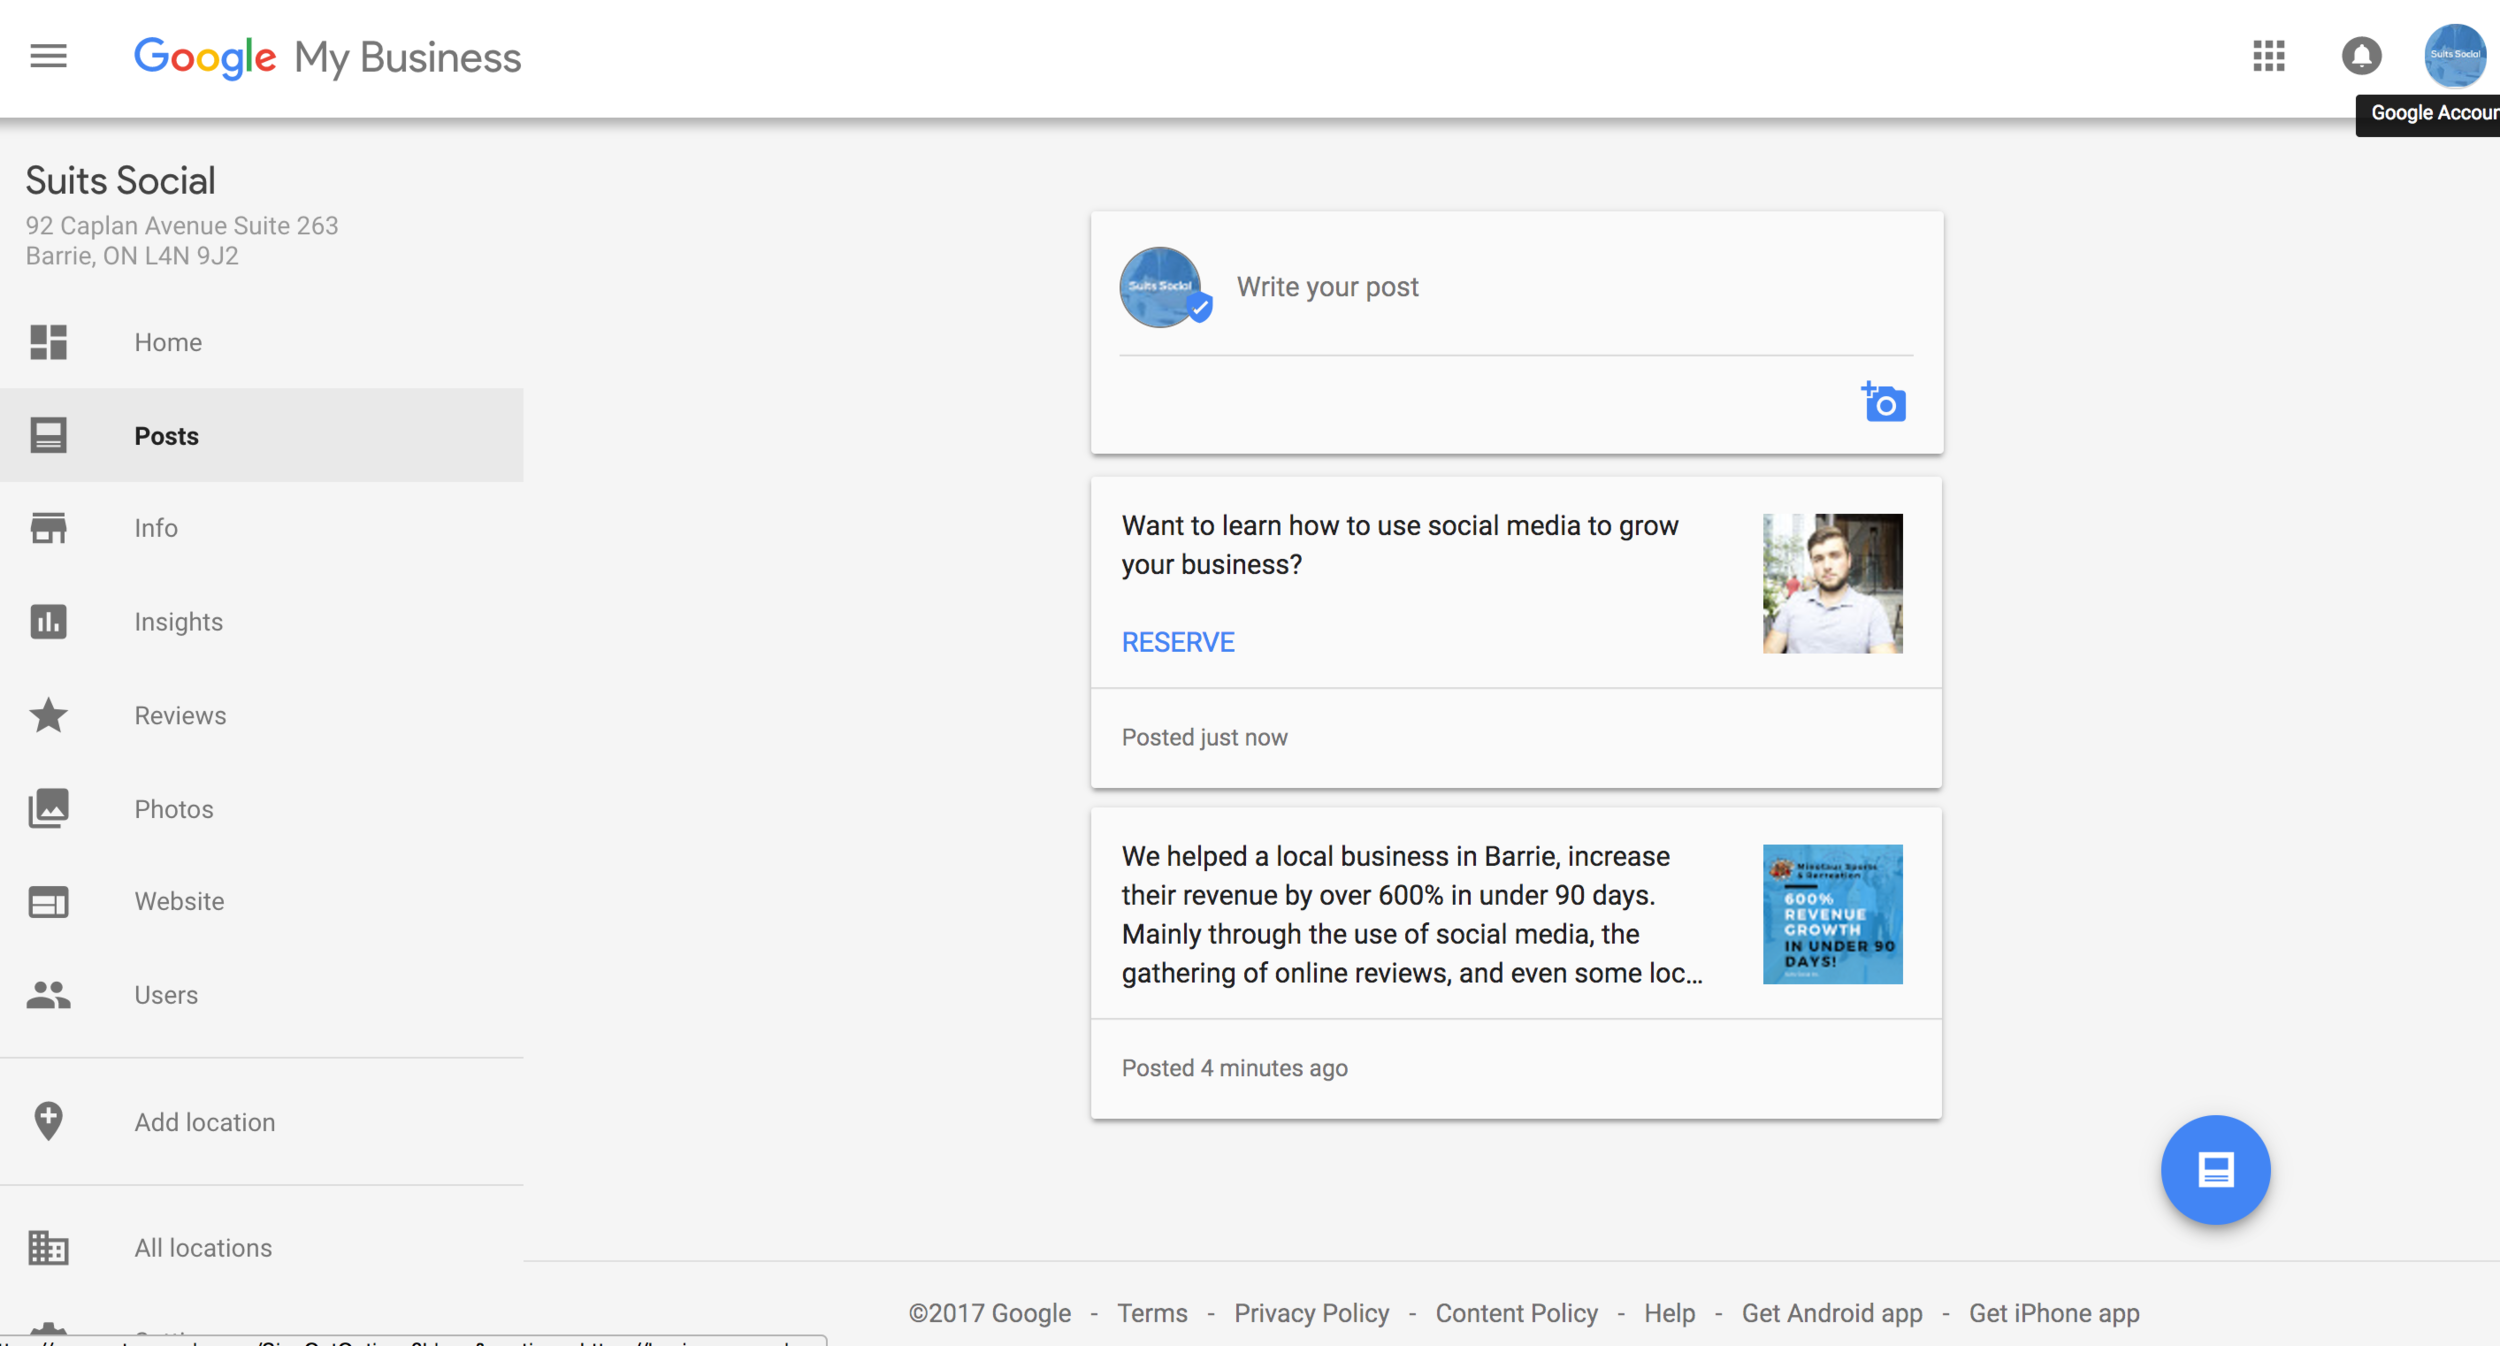Screen dimensions: 2500x1346
Task: Open the Google apps grid
Action: (2269, 56)
